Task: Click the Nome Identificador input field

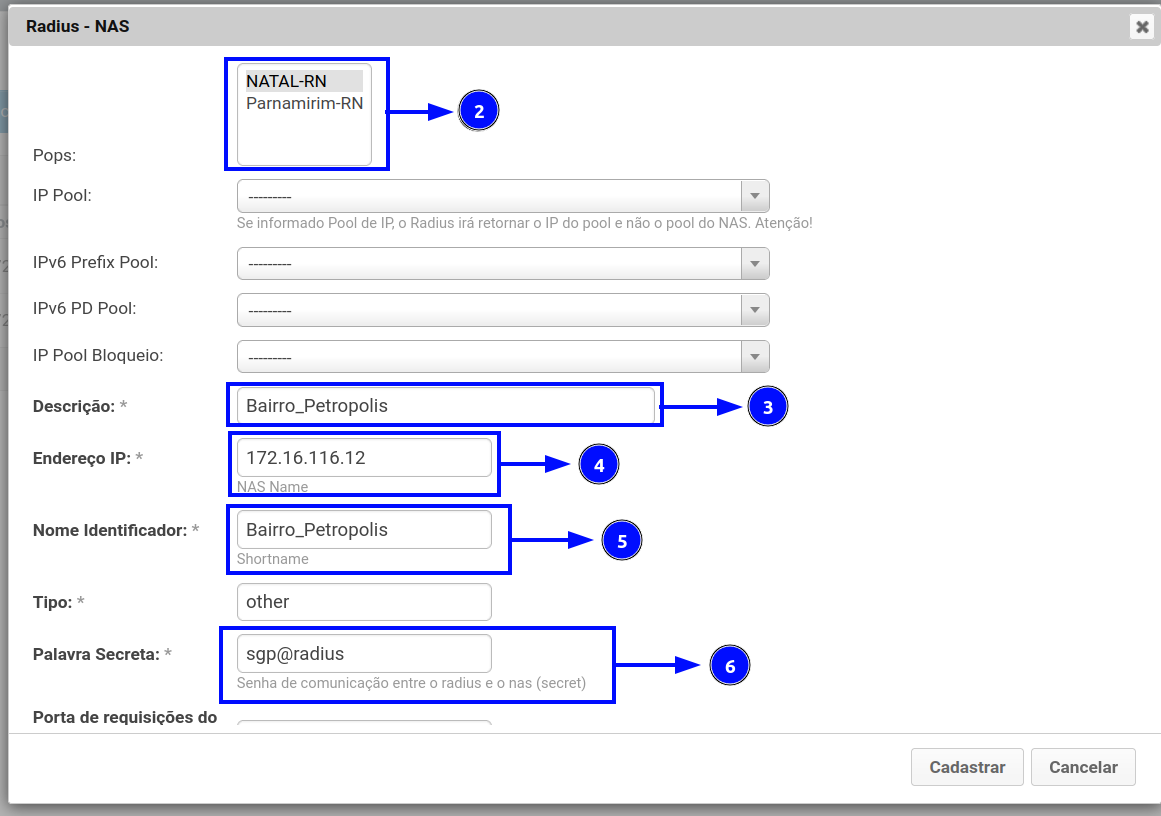Action: tap(364, 530)
